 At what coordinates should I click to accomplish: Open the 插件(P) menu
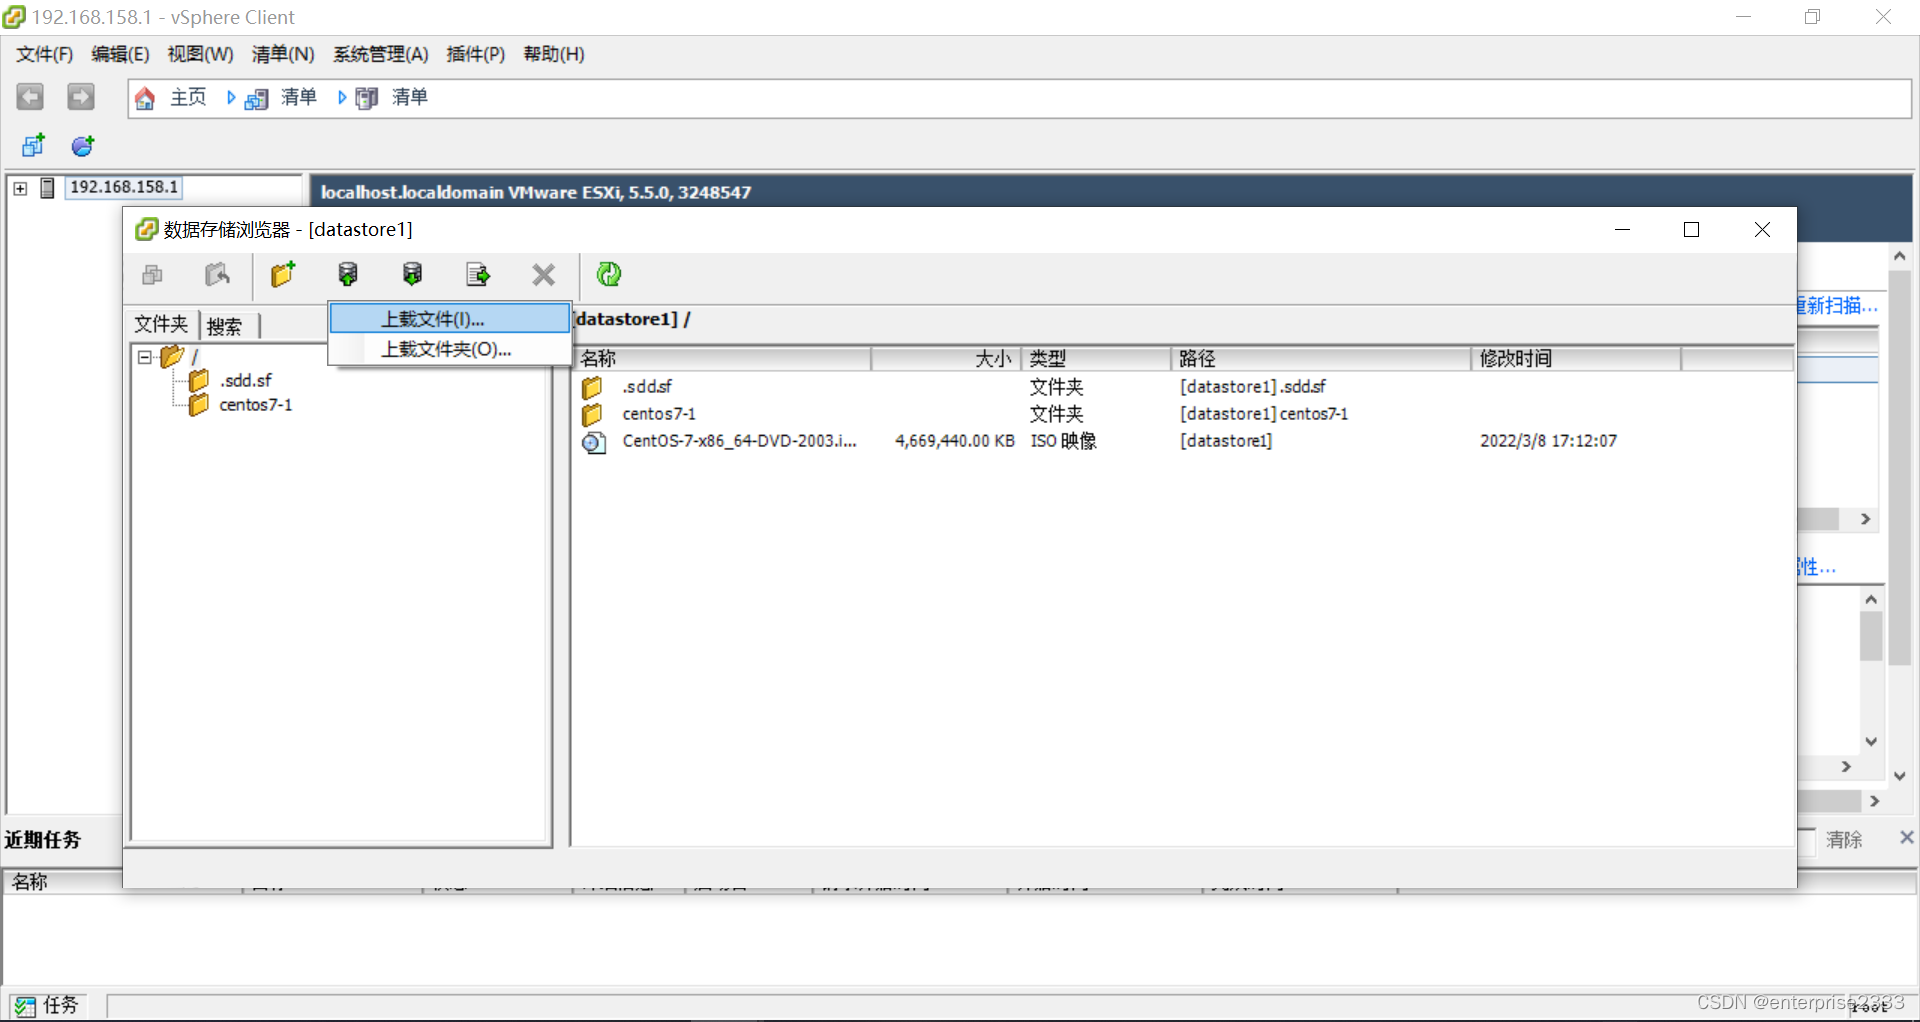point(476,54)
